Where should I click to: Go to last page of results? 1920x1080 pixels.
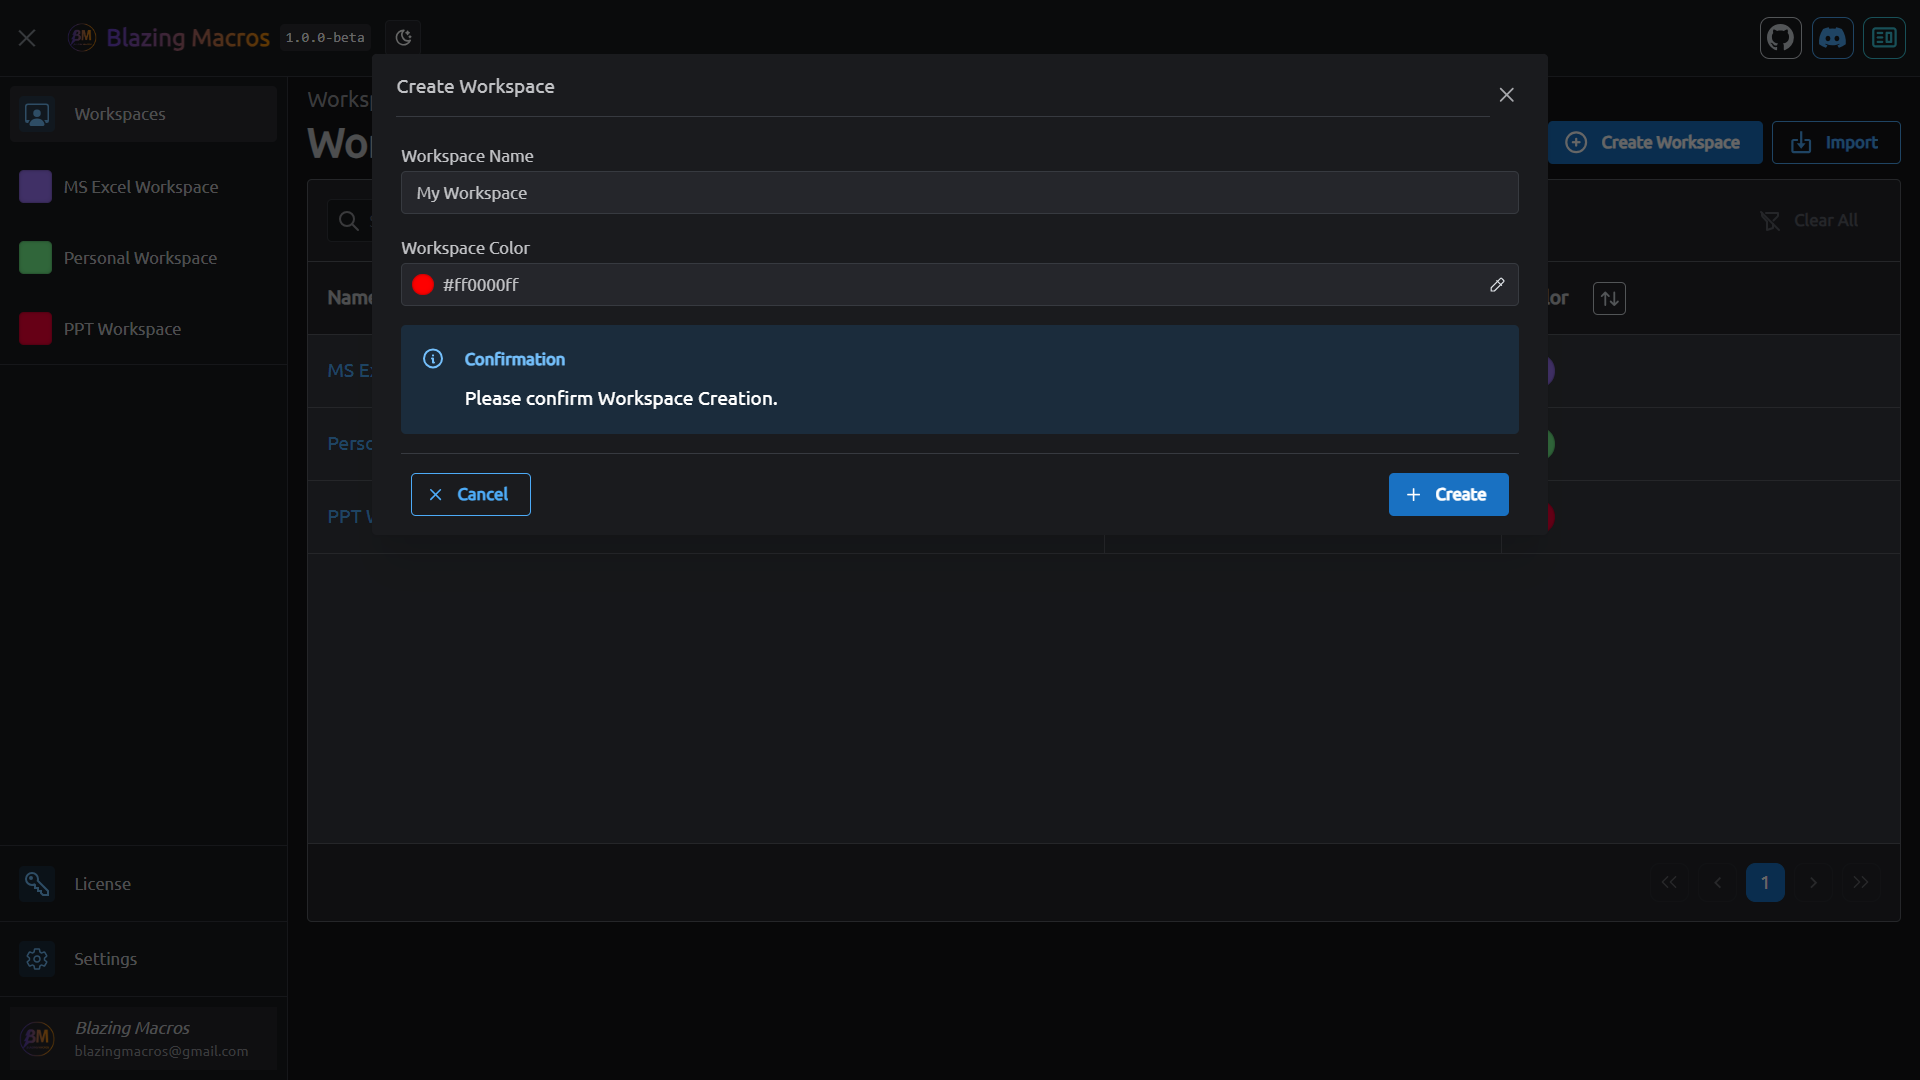1861,883
